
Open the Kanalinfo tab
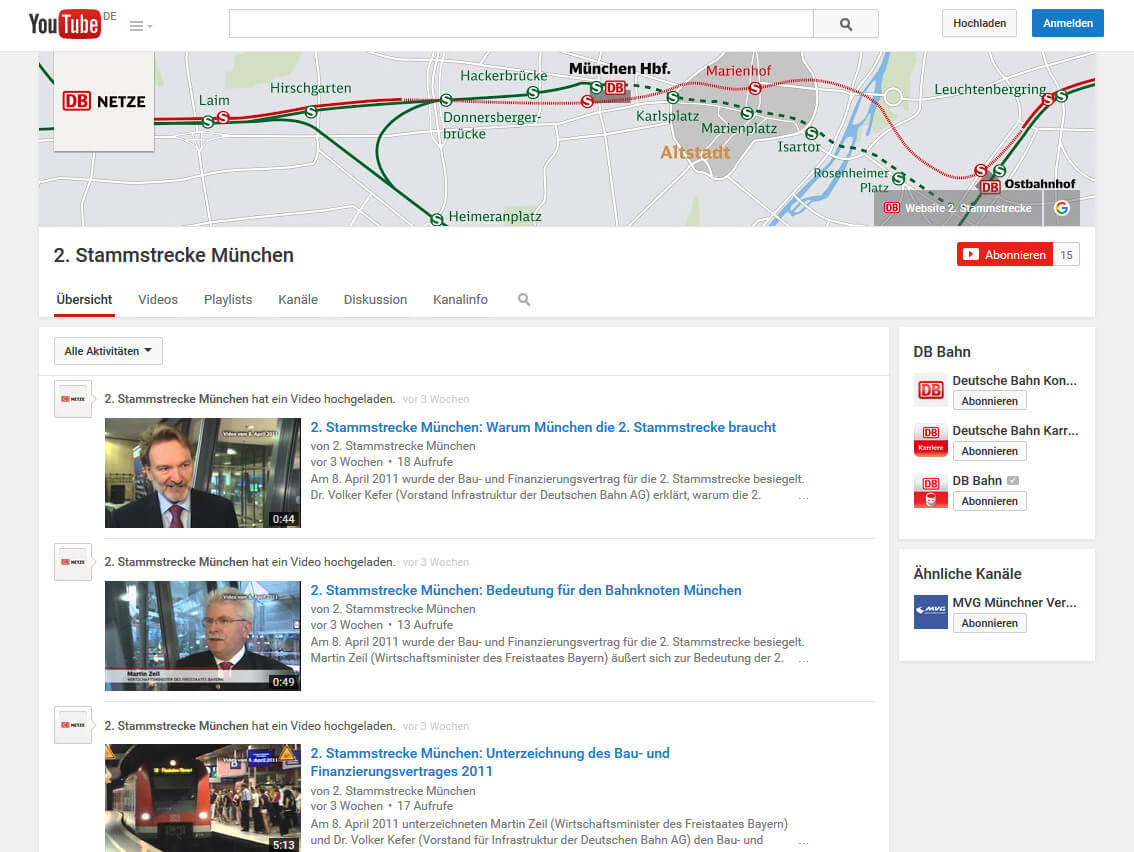460,299
